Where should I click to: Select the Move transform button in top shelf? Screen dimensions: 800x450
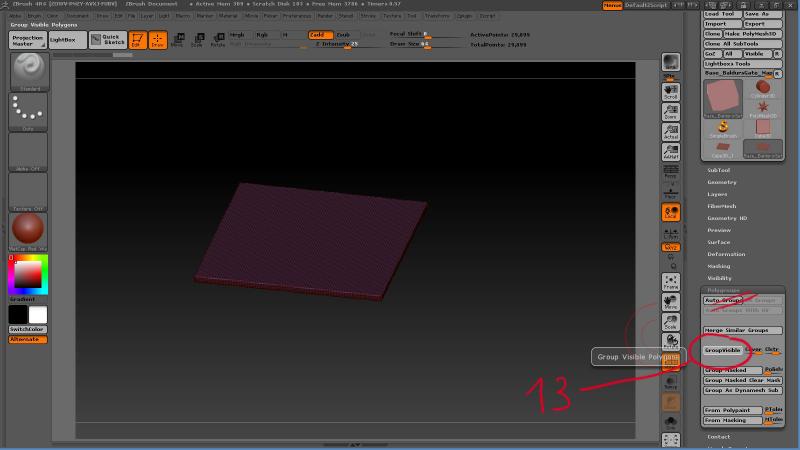point(178,40)
